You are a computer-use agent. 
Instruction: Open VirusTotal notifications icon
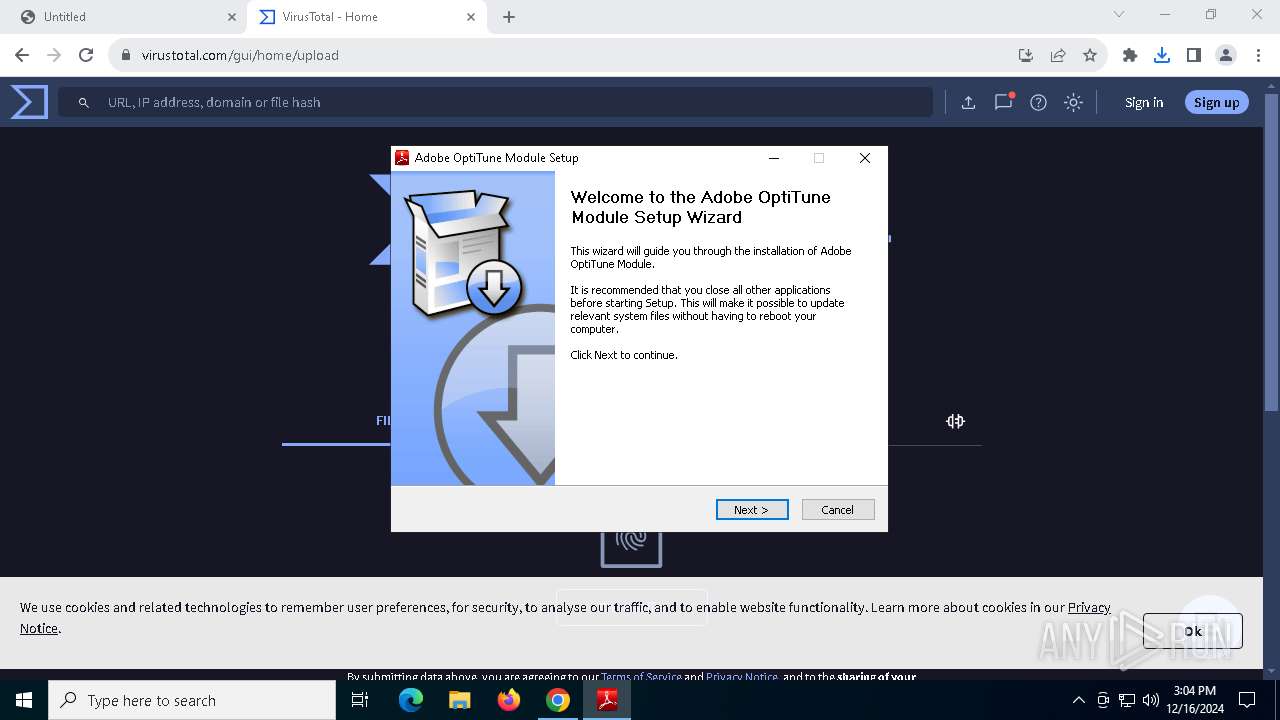pos(1003,102)
